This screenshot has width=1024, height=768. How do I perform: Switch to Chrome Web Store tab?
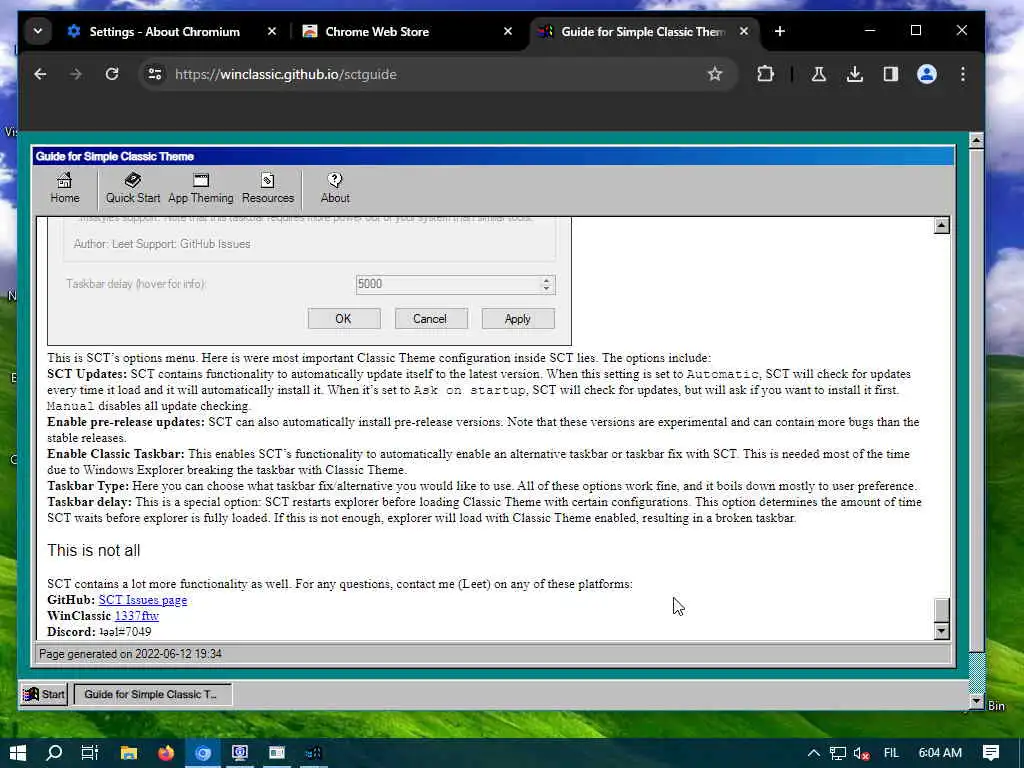tap(377, 31)
